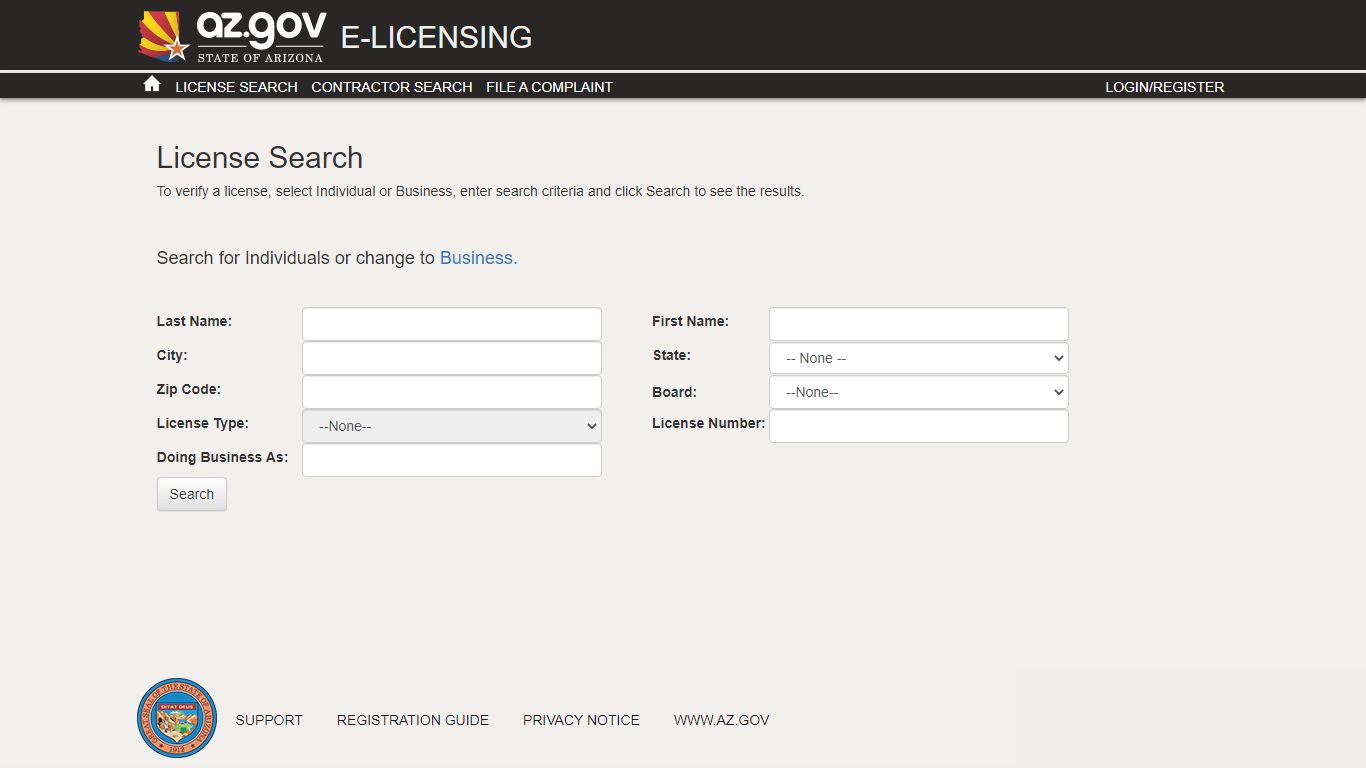The image size is (1366, 768).
Task: Click the License Number label
Action: (708, 423)
